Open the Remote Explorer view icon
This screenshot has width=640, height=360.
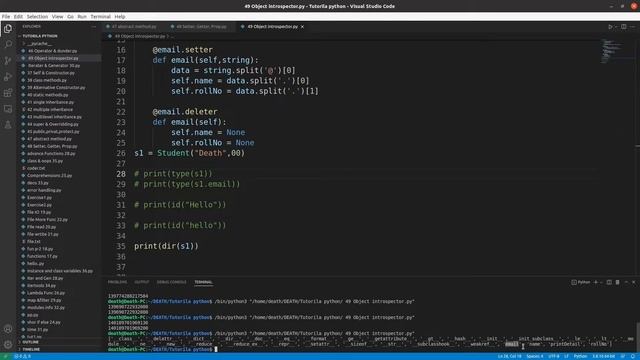pos(8,109)
